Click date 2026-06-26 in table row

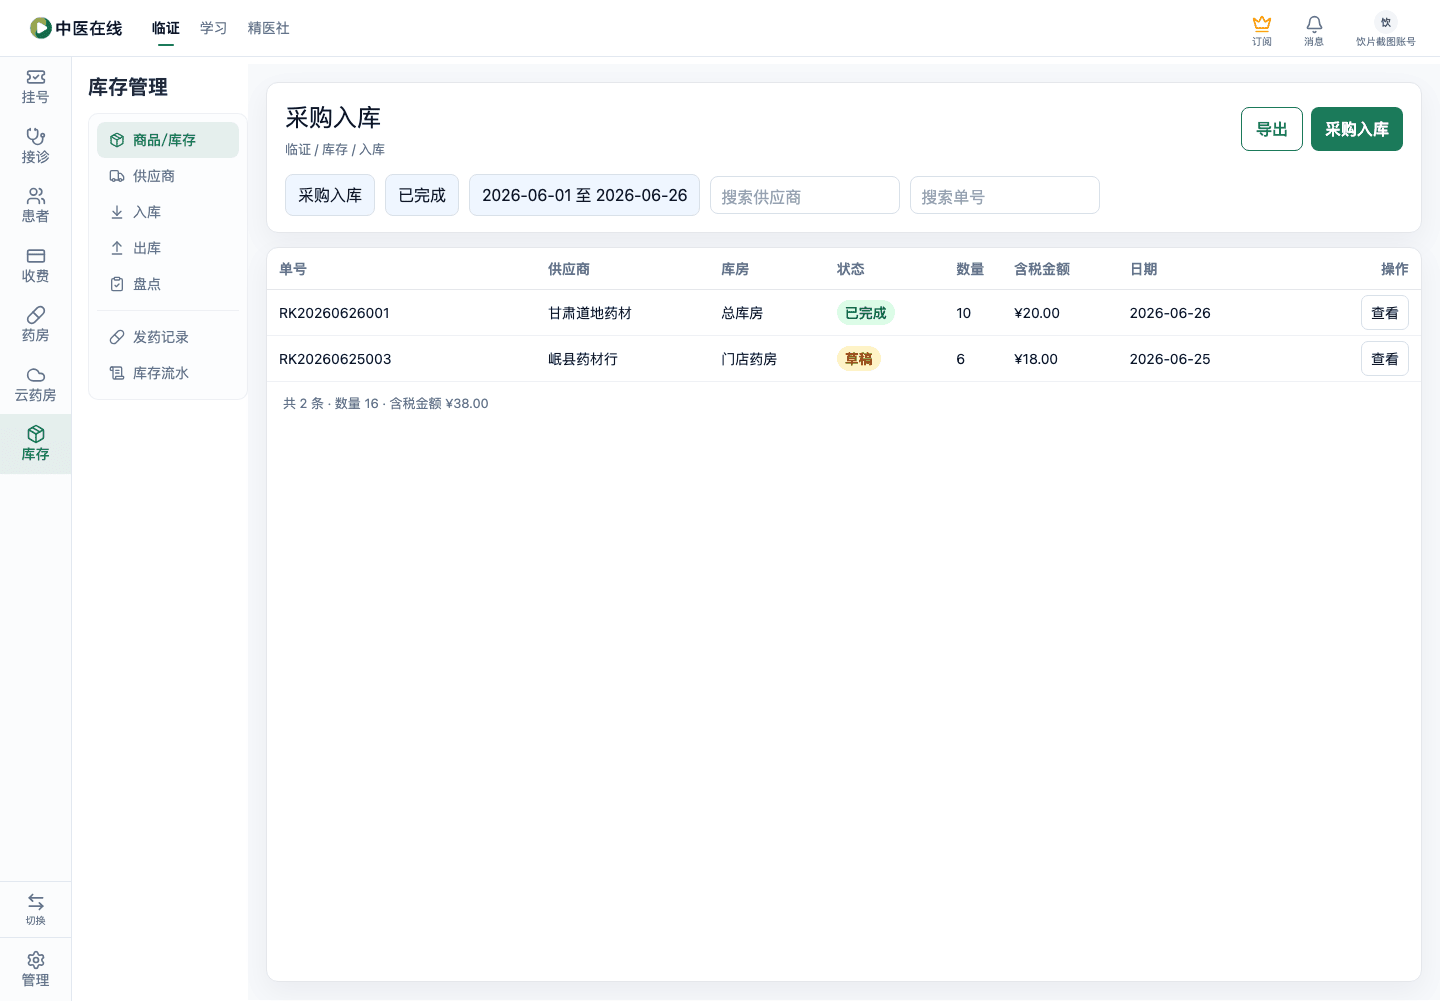coord(1170,313)
